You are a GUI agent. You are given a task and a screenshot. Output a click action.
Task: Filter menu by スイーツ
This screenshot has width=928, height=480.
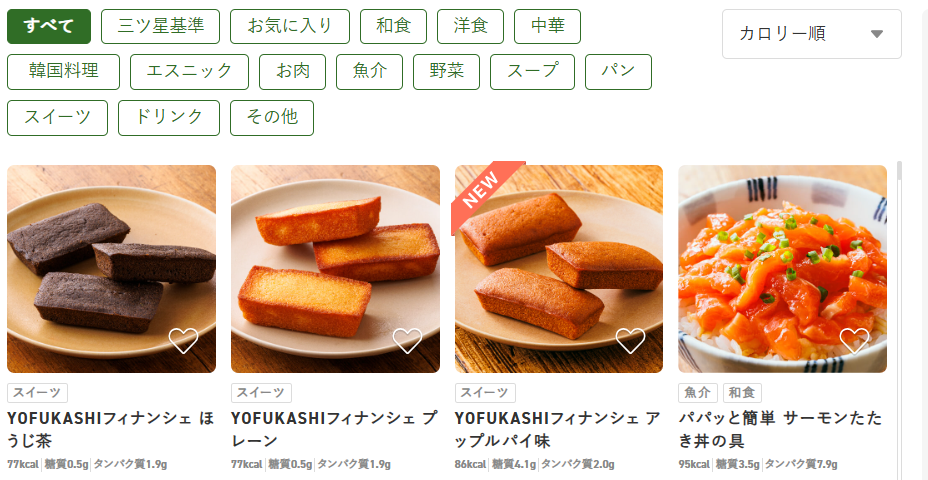coord(57,118)
